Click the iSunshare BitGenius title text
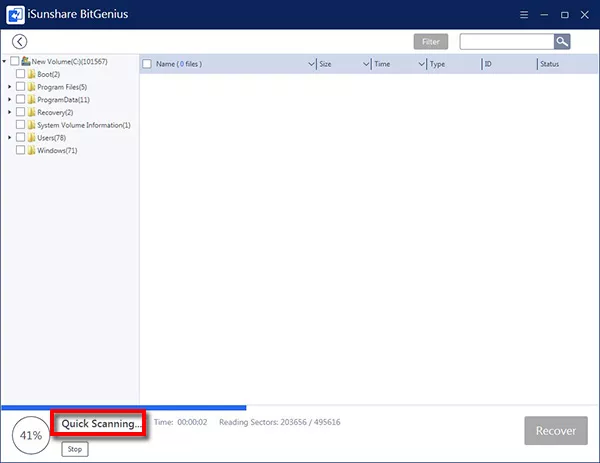The height and width of the screenshot is (463, 600). [x=78, y=14]
